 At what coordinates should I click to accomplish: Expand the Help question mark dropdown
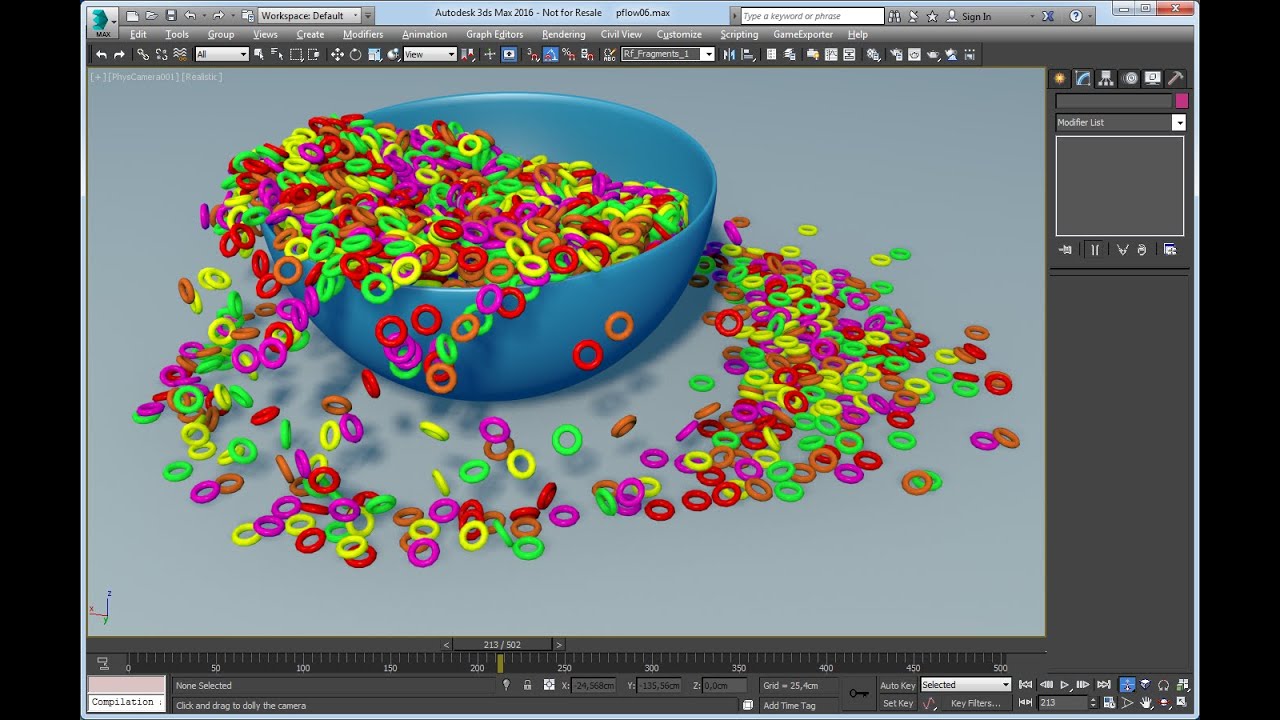coord(1089,17)
